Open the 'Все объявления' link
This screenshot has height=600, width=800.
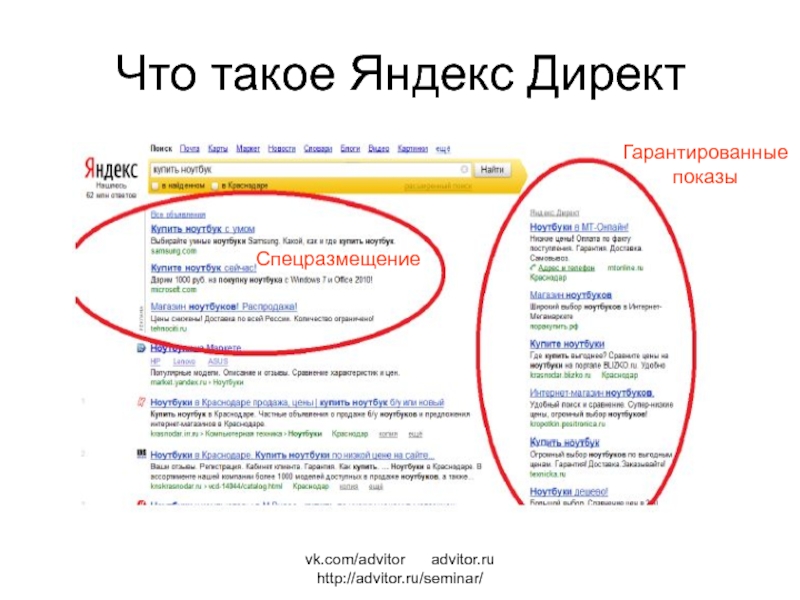tap(178, 215)
